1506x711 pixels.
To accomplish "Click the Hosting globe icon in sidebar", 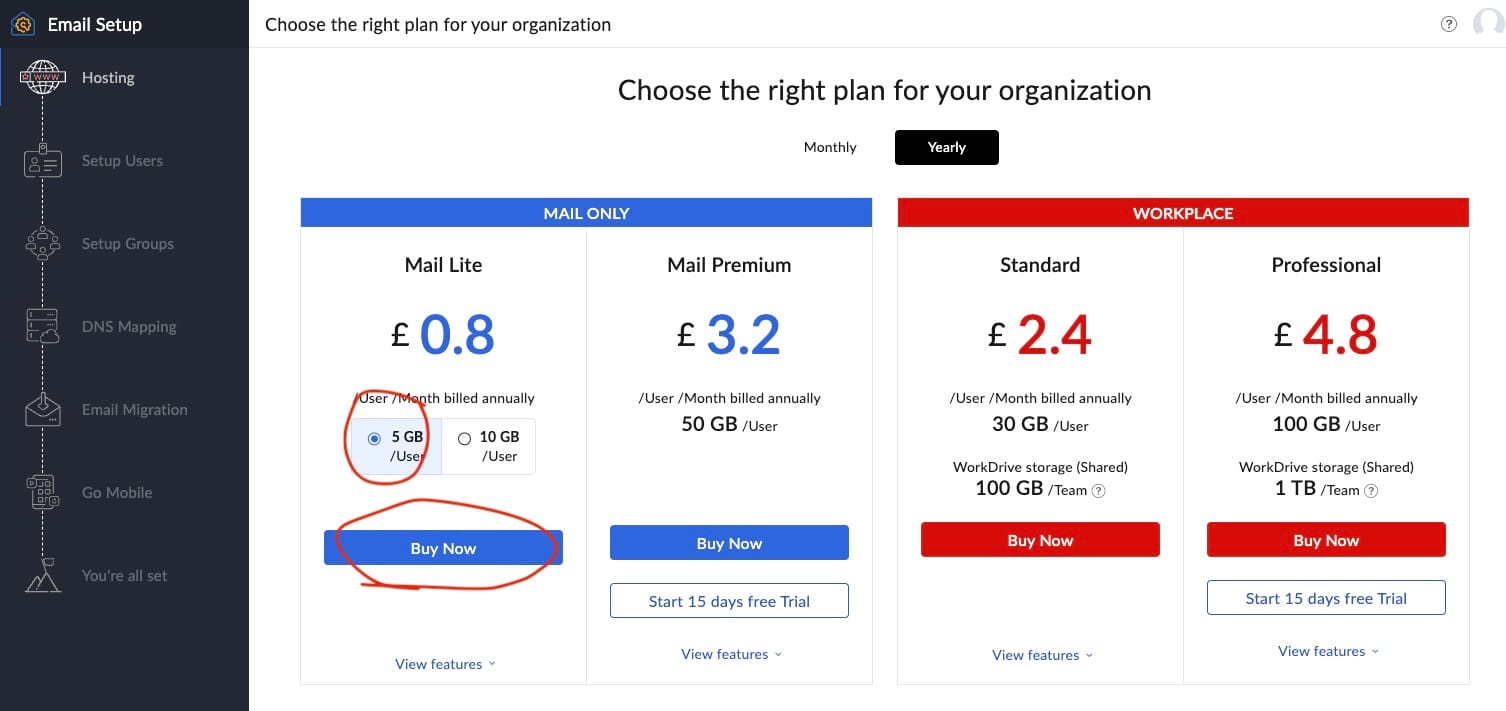I will (42, 78).
